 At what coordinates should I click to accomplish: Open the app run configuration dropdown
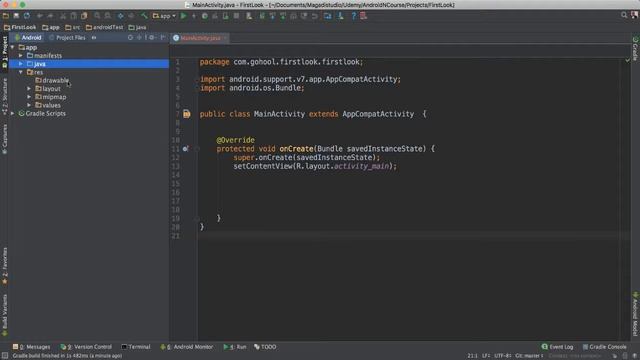point(164,16)
